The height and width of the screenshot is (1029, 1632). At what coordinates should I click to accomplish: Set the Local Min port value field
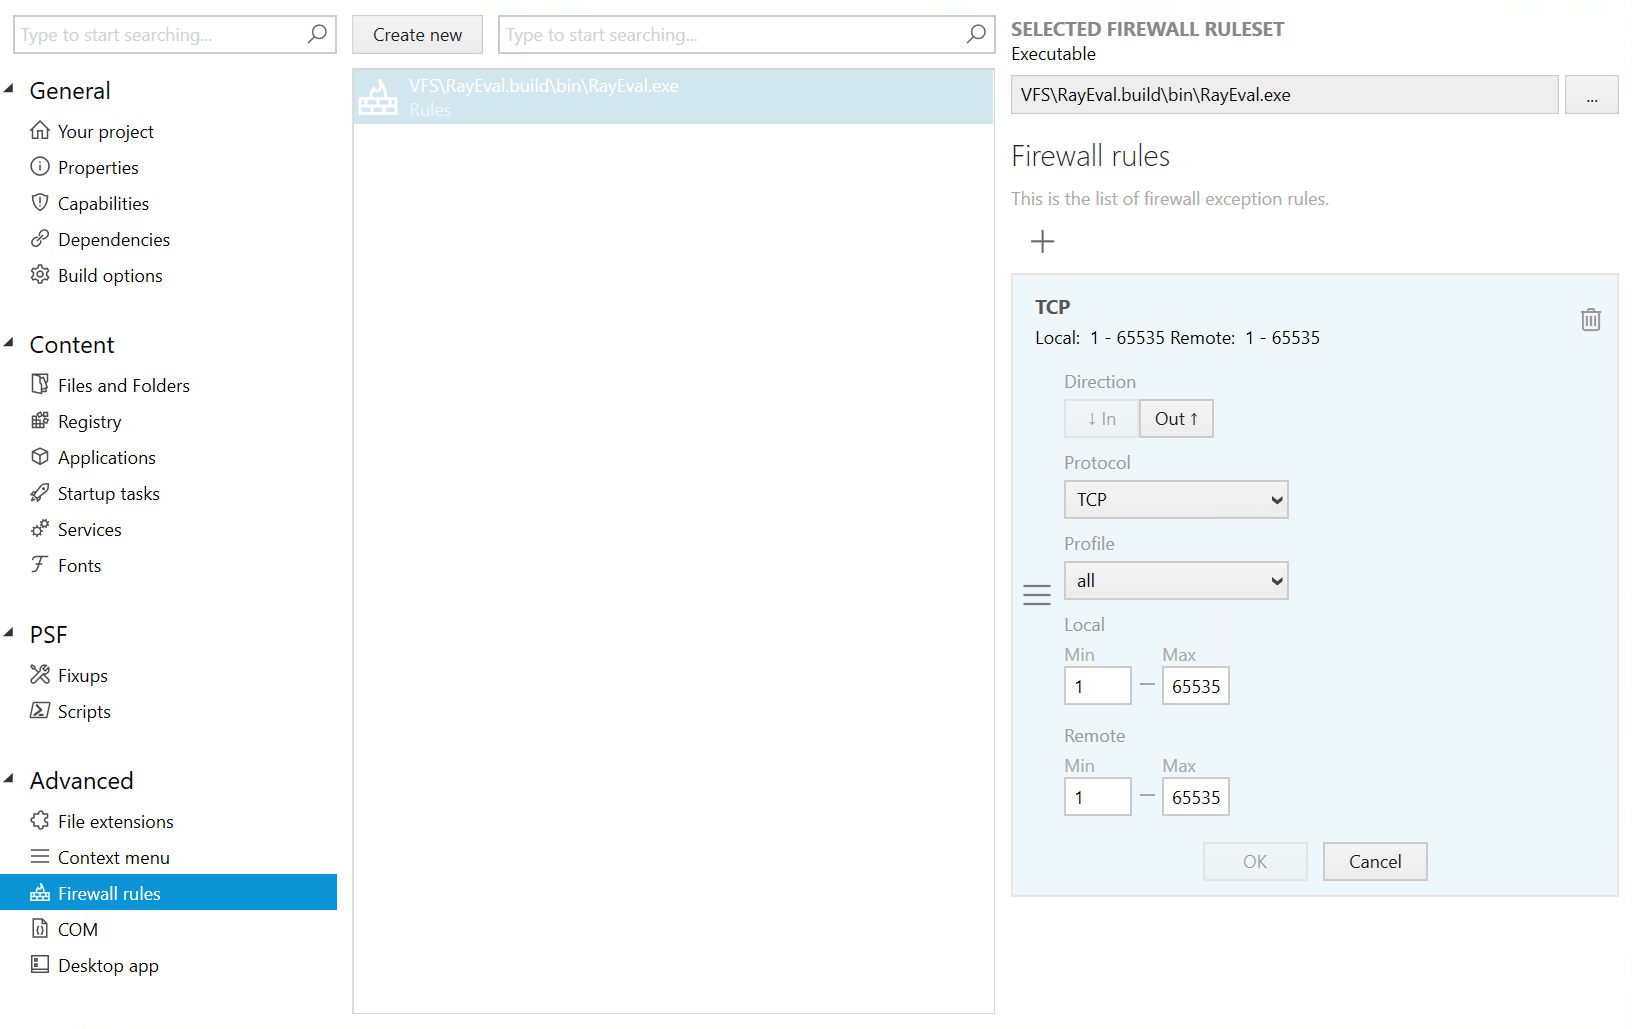1097,686
